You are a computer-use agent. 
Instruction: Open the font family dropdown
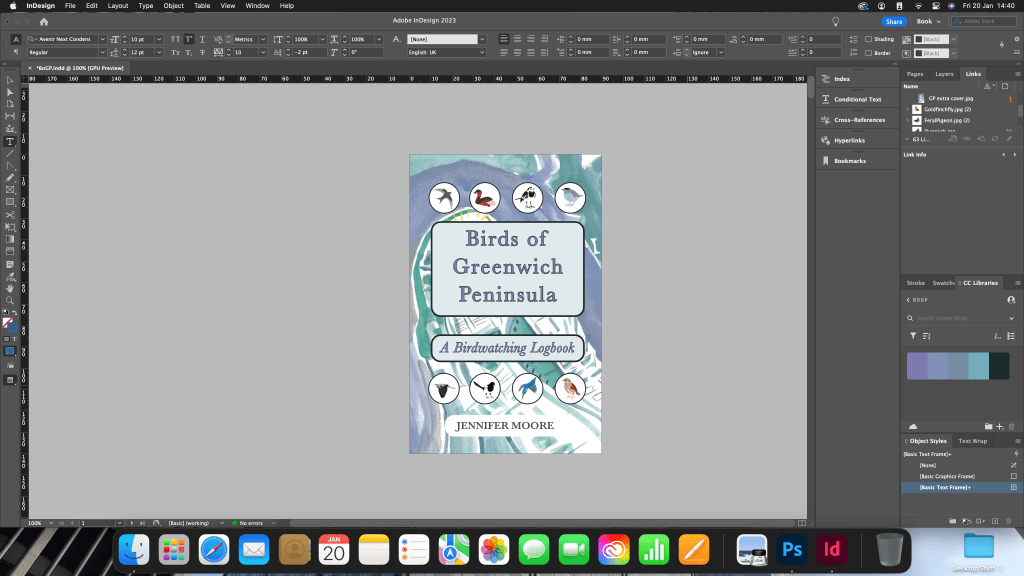click(101, 39)
